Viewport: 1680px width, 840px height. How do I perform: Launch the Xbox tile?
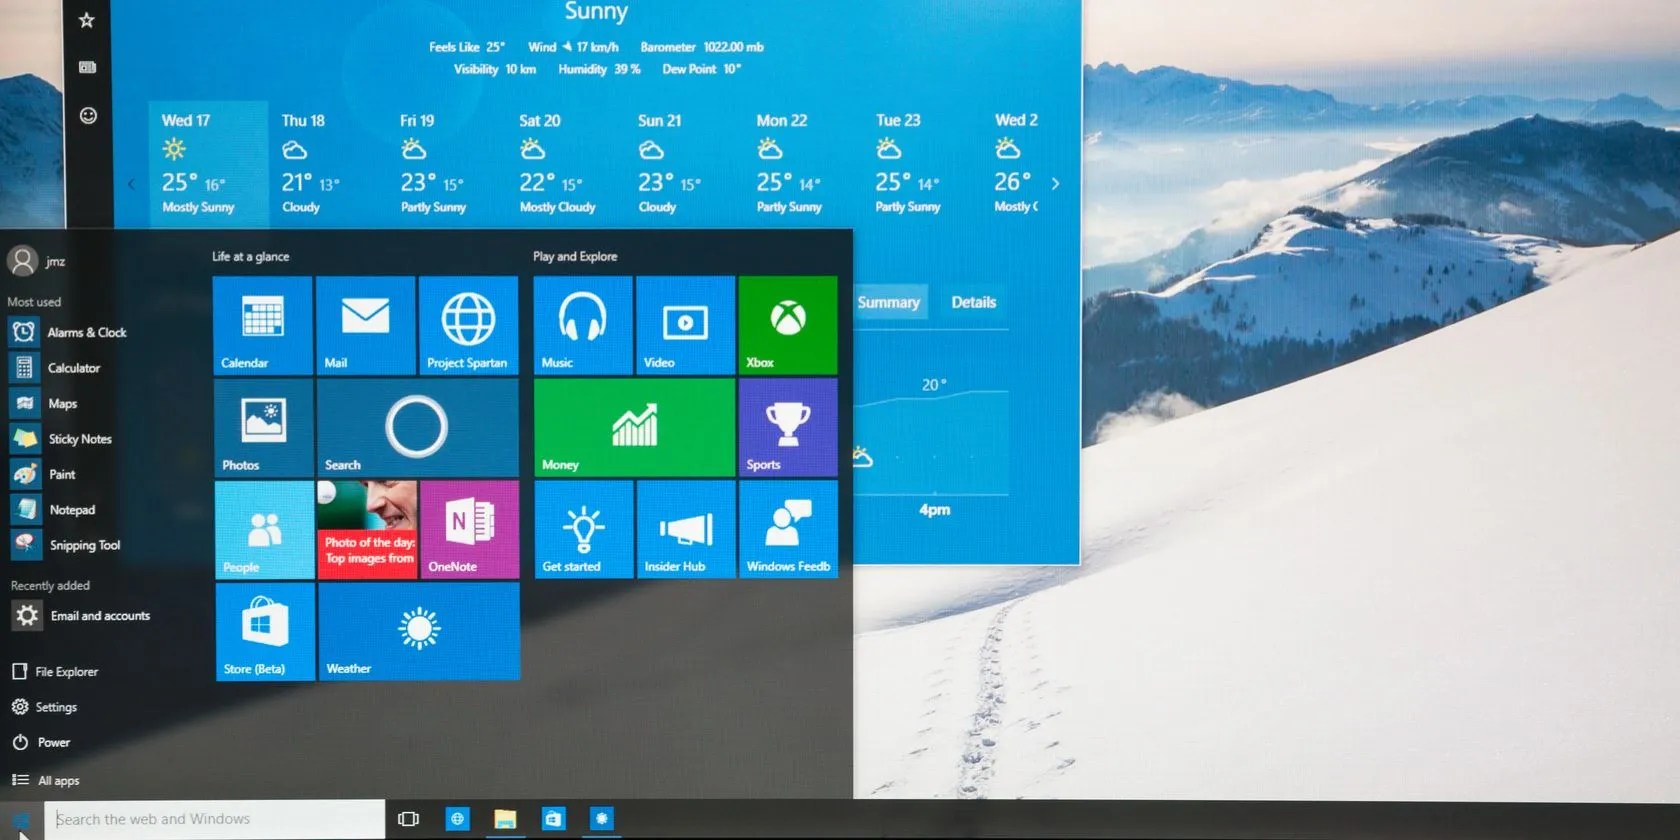[788, 326]
